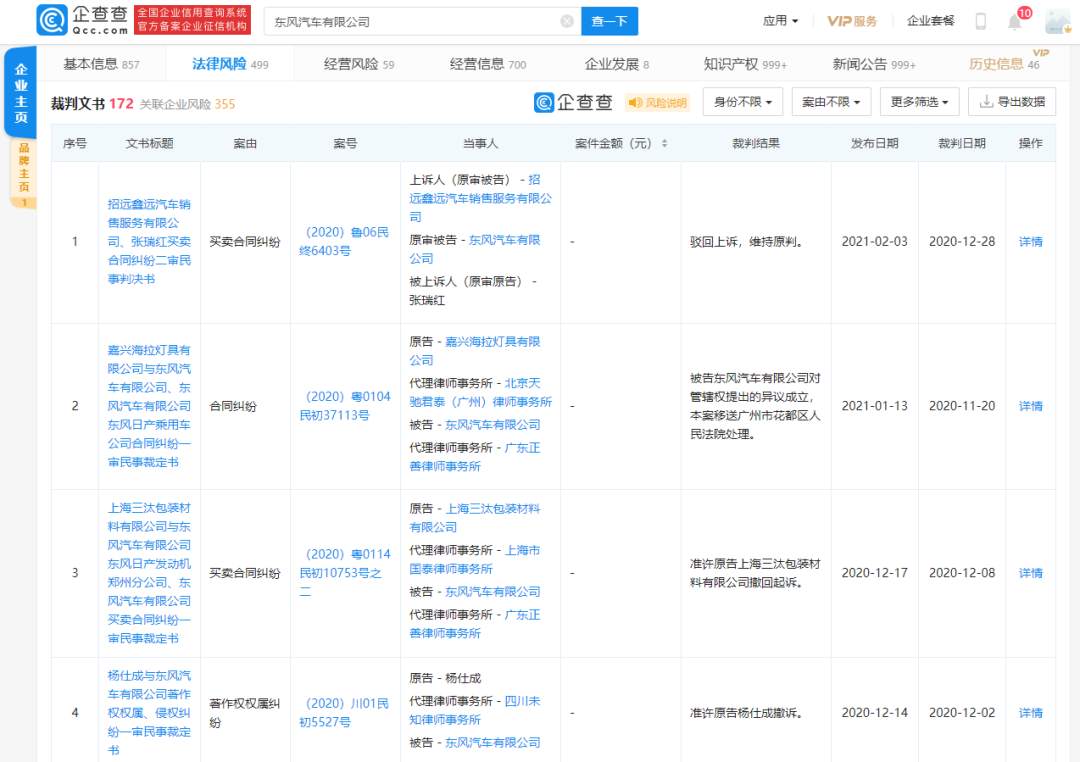Click the 导出数据 export button

click(x=1012, y=102)
